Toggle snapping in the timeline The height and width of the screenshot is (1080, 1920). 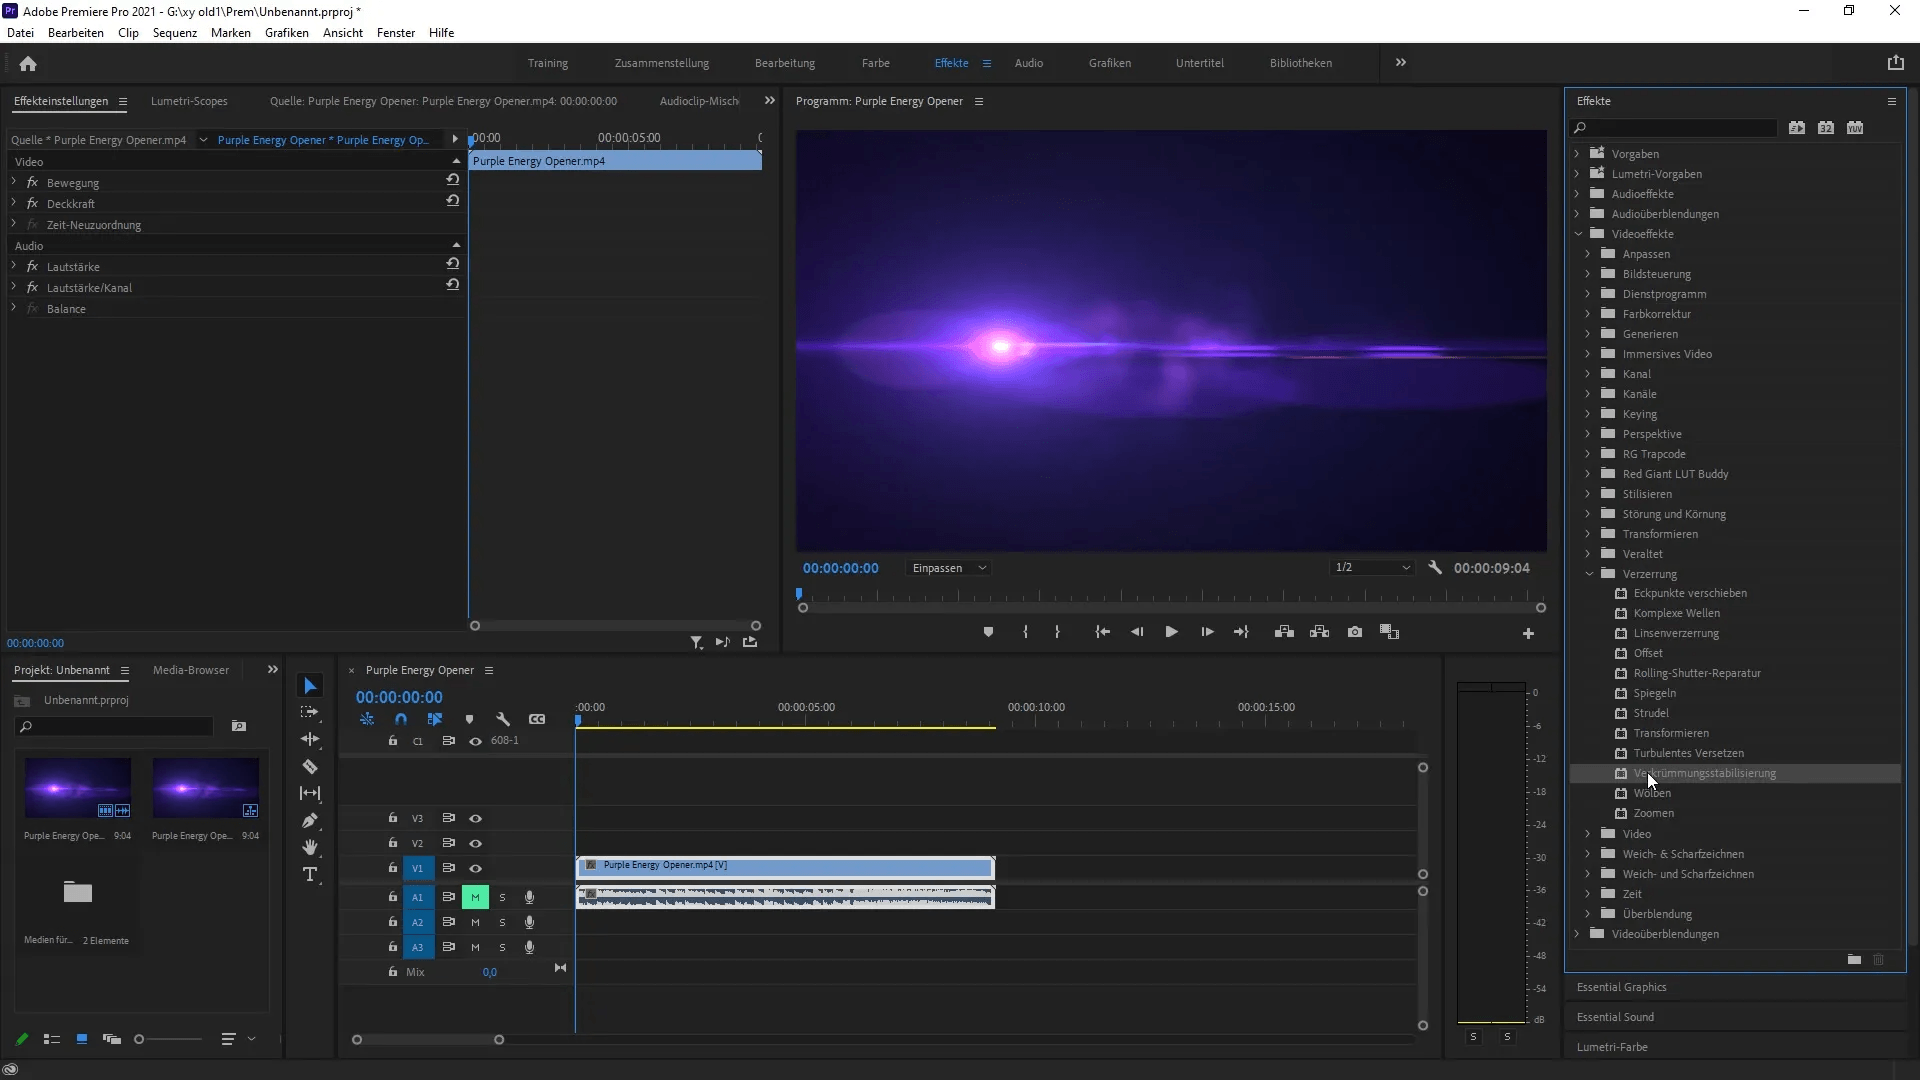(401, 719)
